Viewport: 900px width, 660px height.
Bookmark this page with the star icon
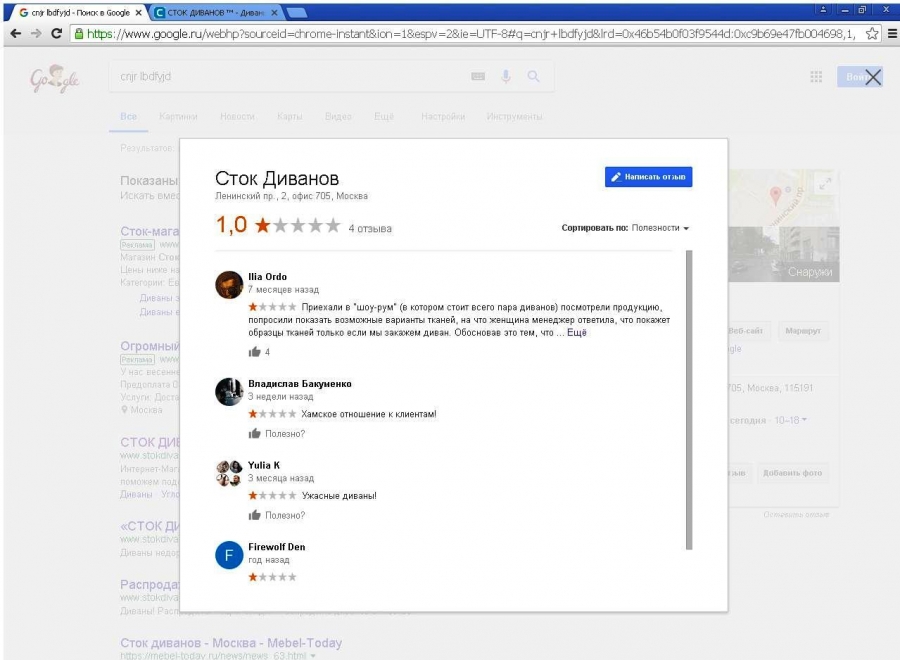(x=872, y=33)
